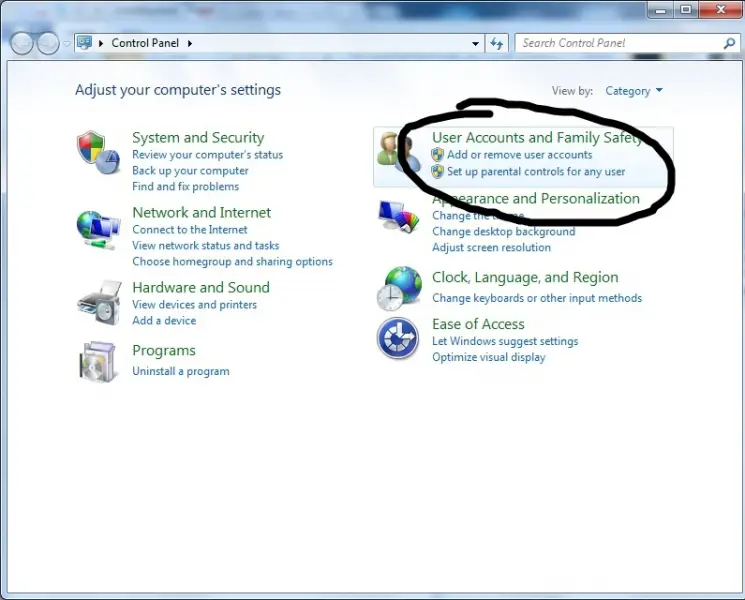Close the Control Panel window
Viewport: 745px width, 600px height.
tap(721, 10)
